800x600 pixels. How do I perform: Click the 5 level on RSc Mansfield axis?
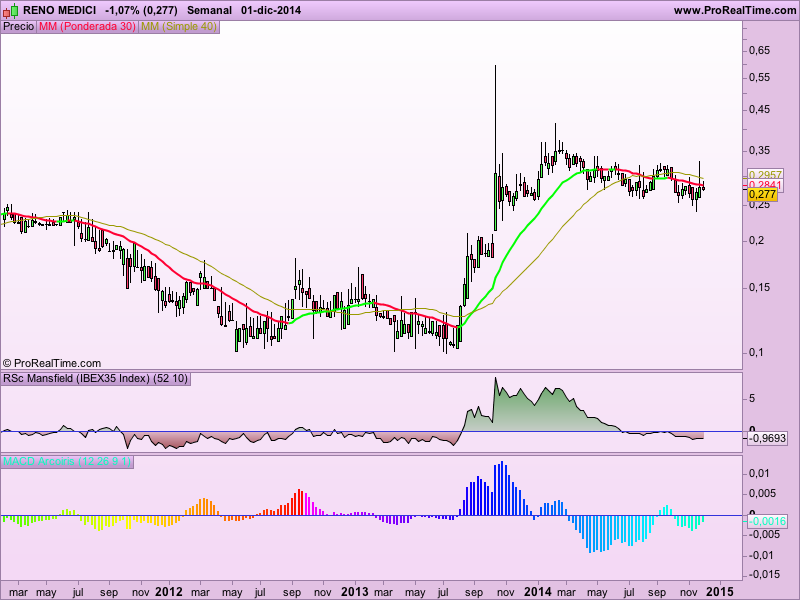coord(752,398)
